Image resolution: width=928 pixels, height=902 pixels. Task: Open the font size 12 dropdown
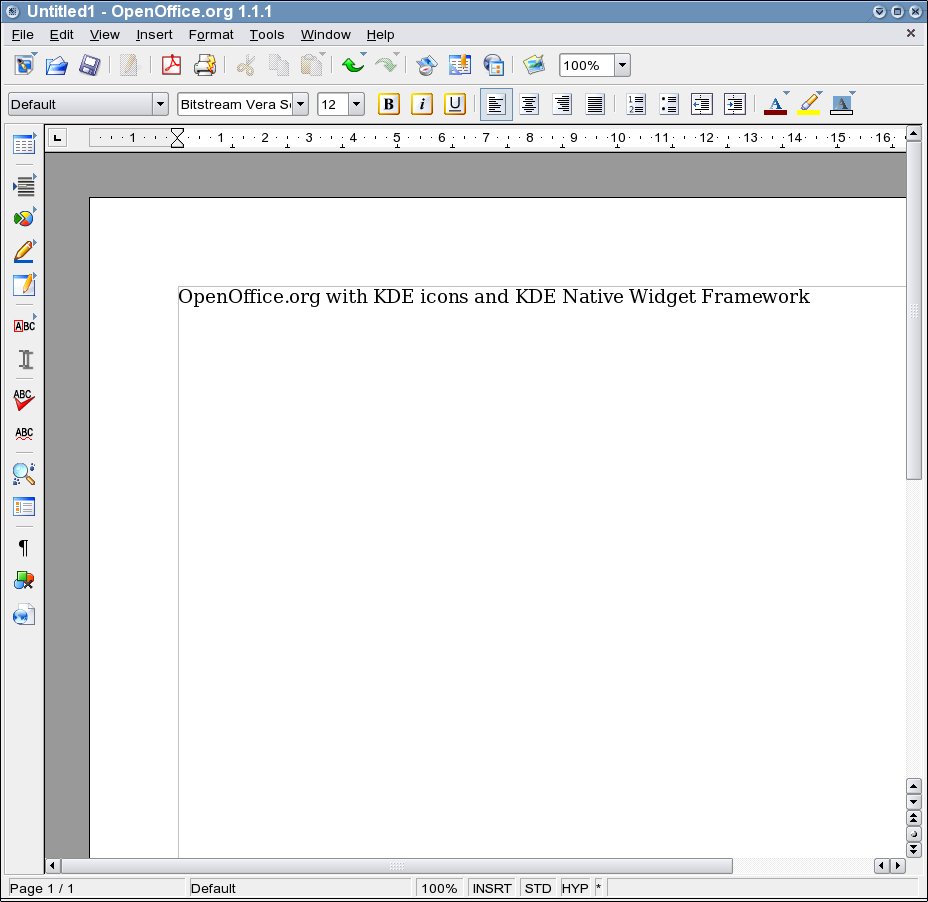pos(356,104)
